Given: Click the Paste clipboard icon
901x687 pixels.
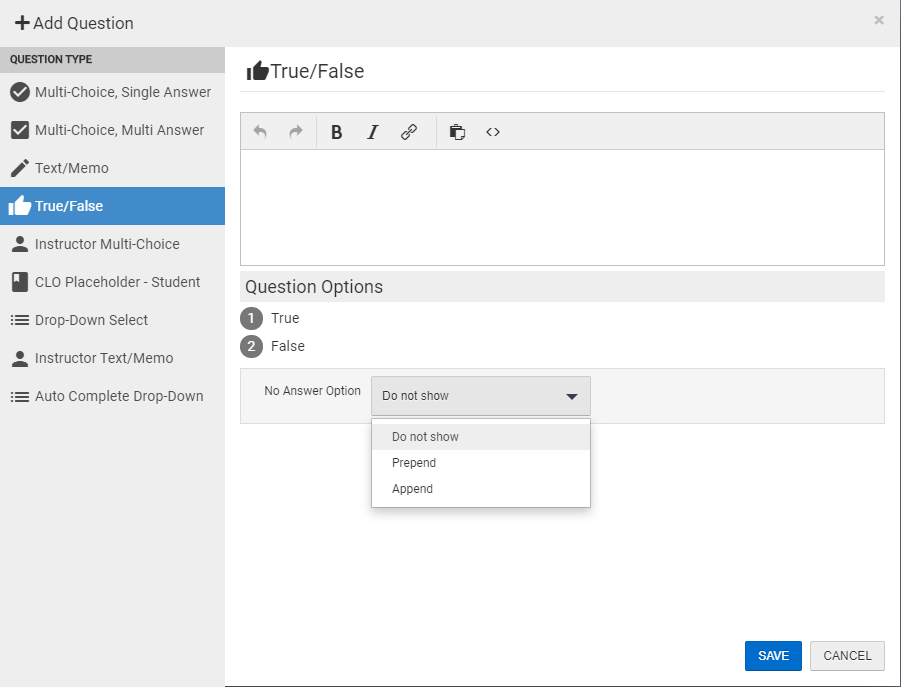Looking at the screenshot, I should [x=457, y=132].
